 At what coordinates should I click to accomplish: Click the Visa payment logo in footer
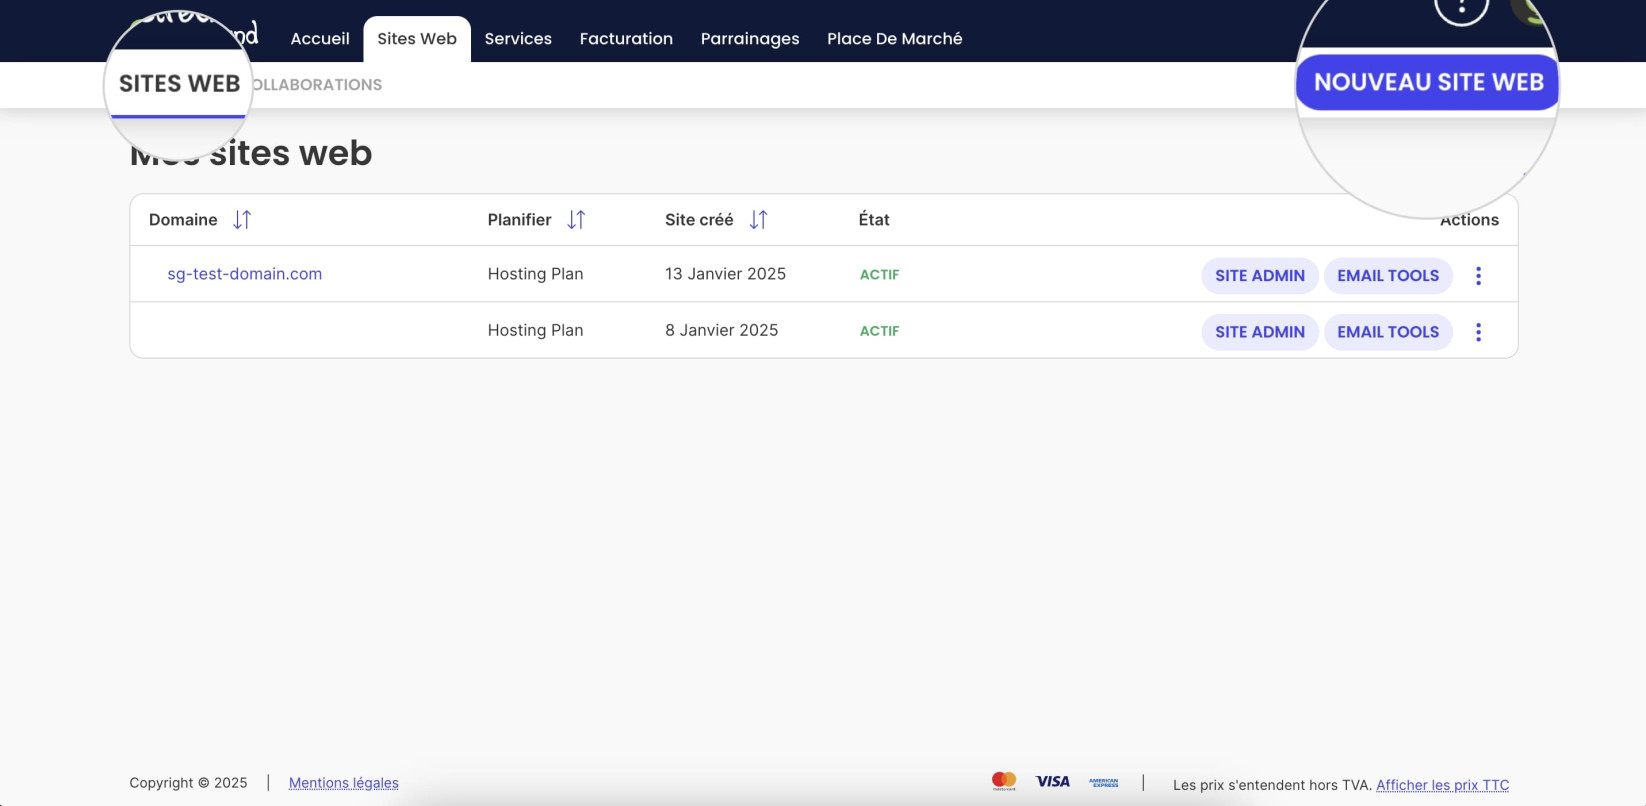(x=1053, y=782)
